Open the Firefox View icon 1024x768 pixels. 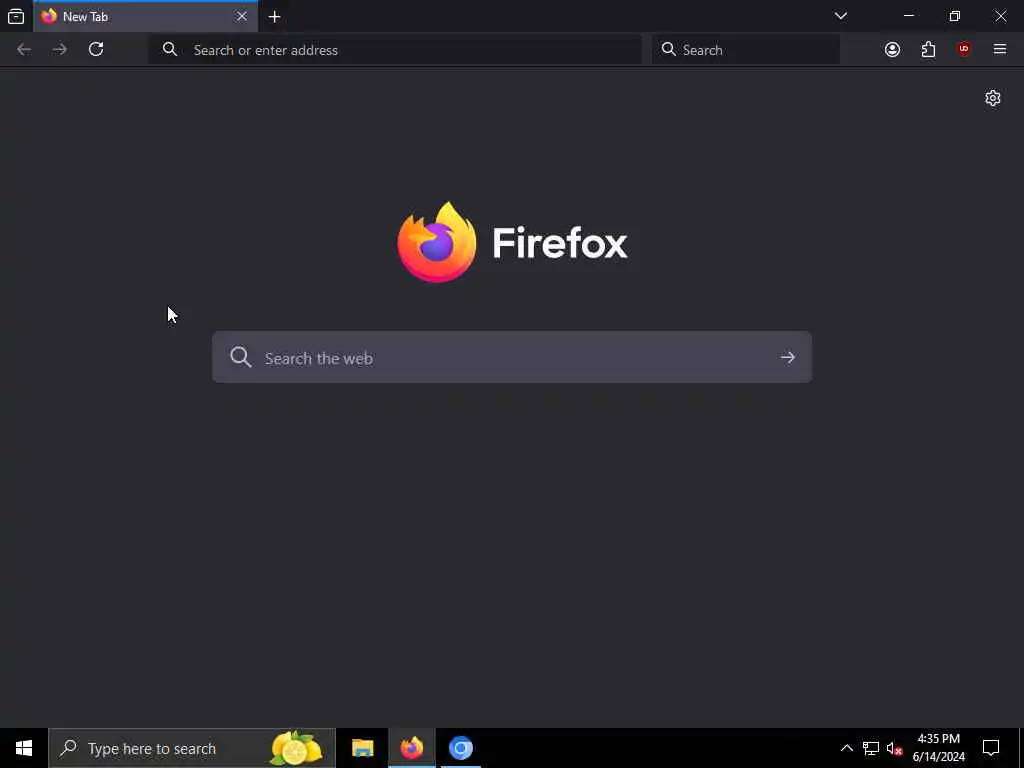tap(16, 16)
